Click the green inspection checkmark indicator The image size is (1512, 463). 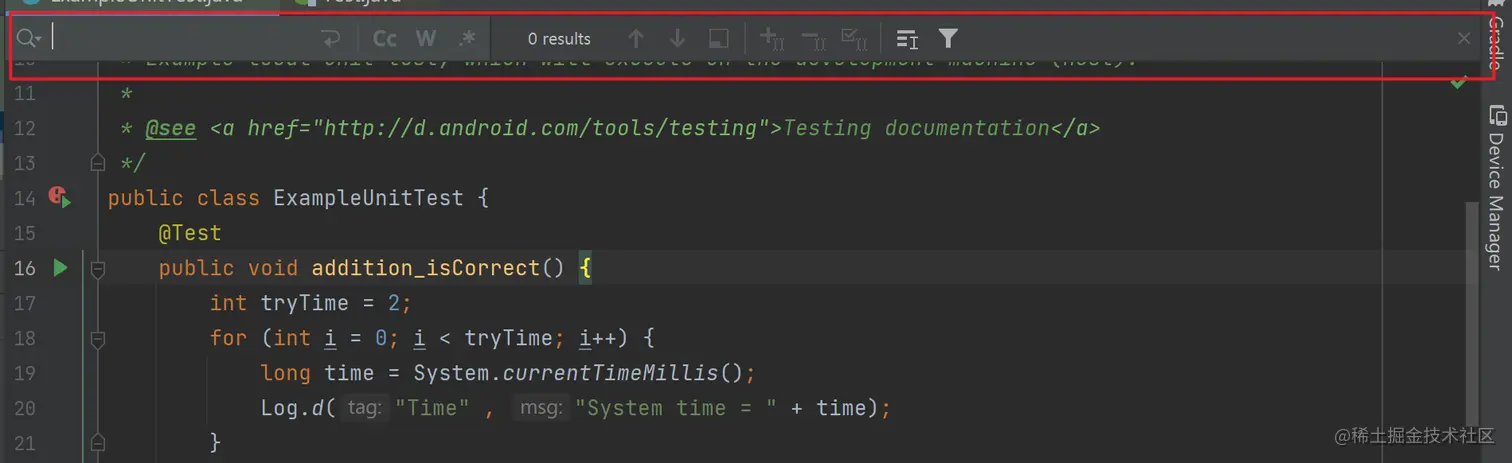(1458, 83)
